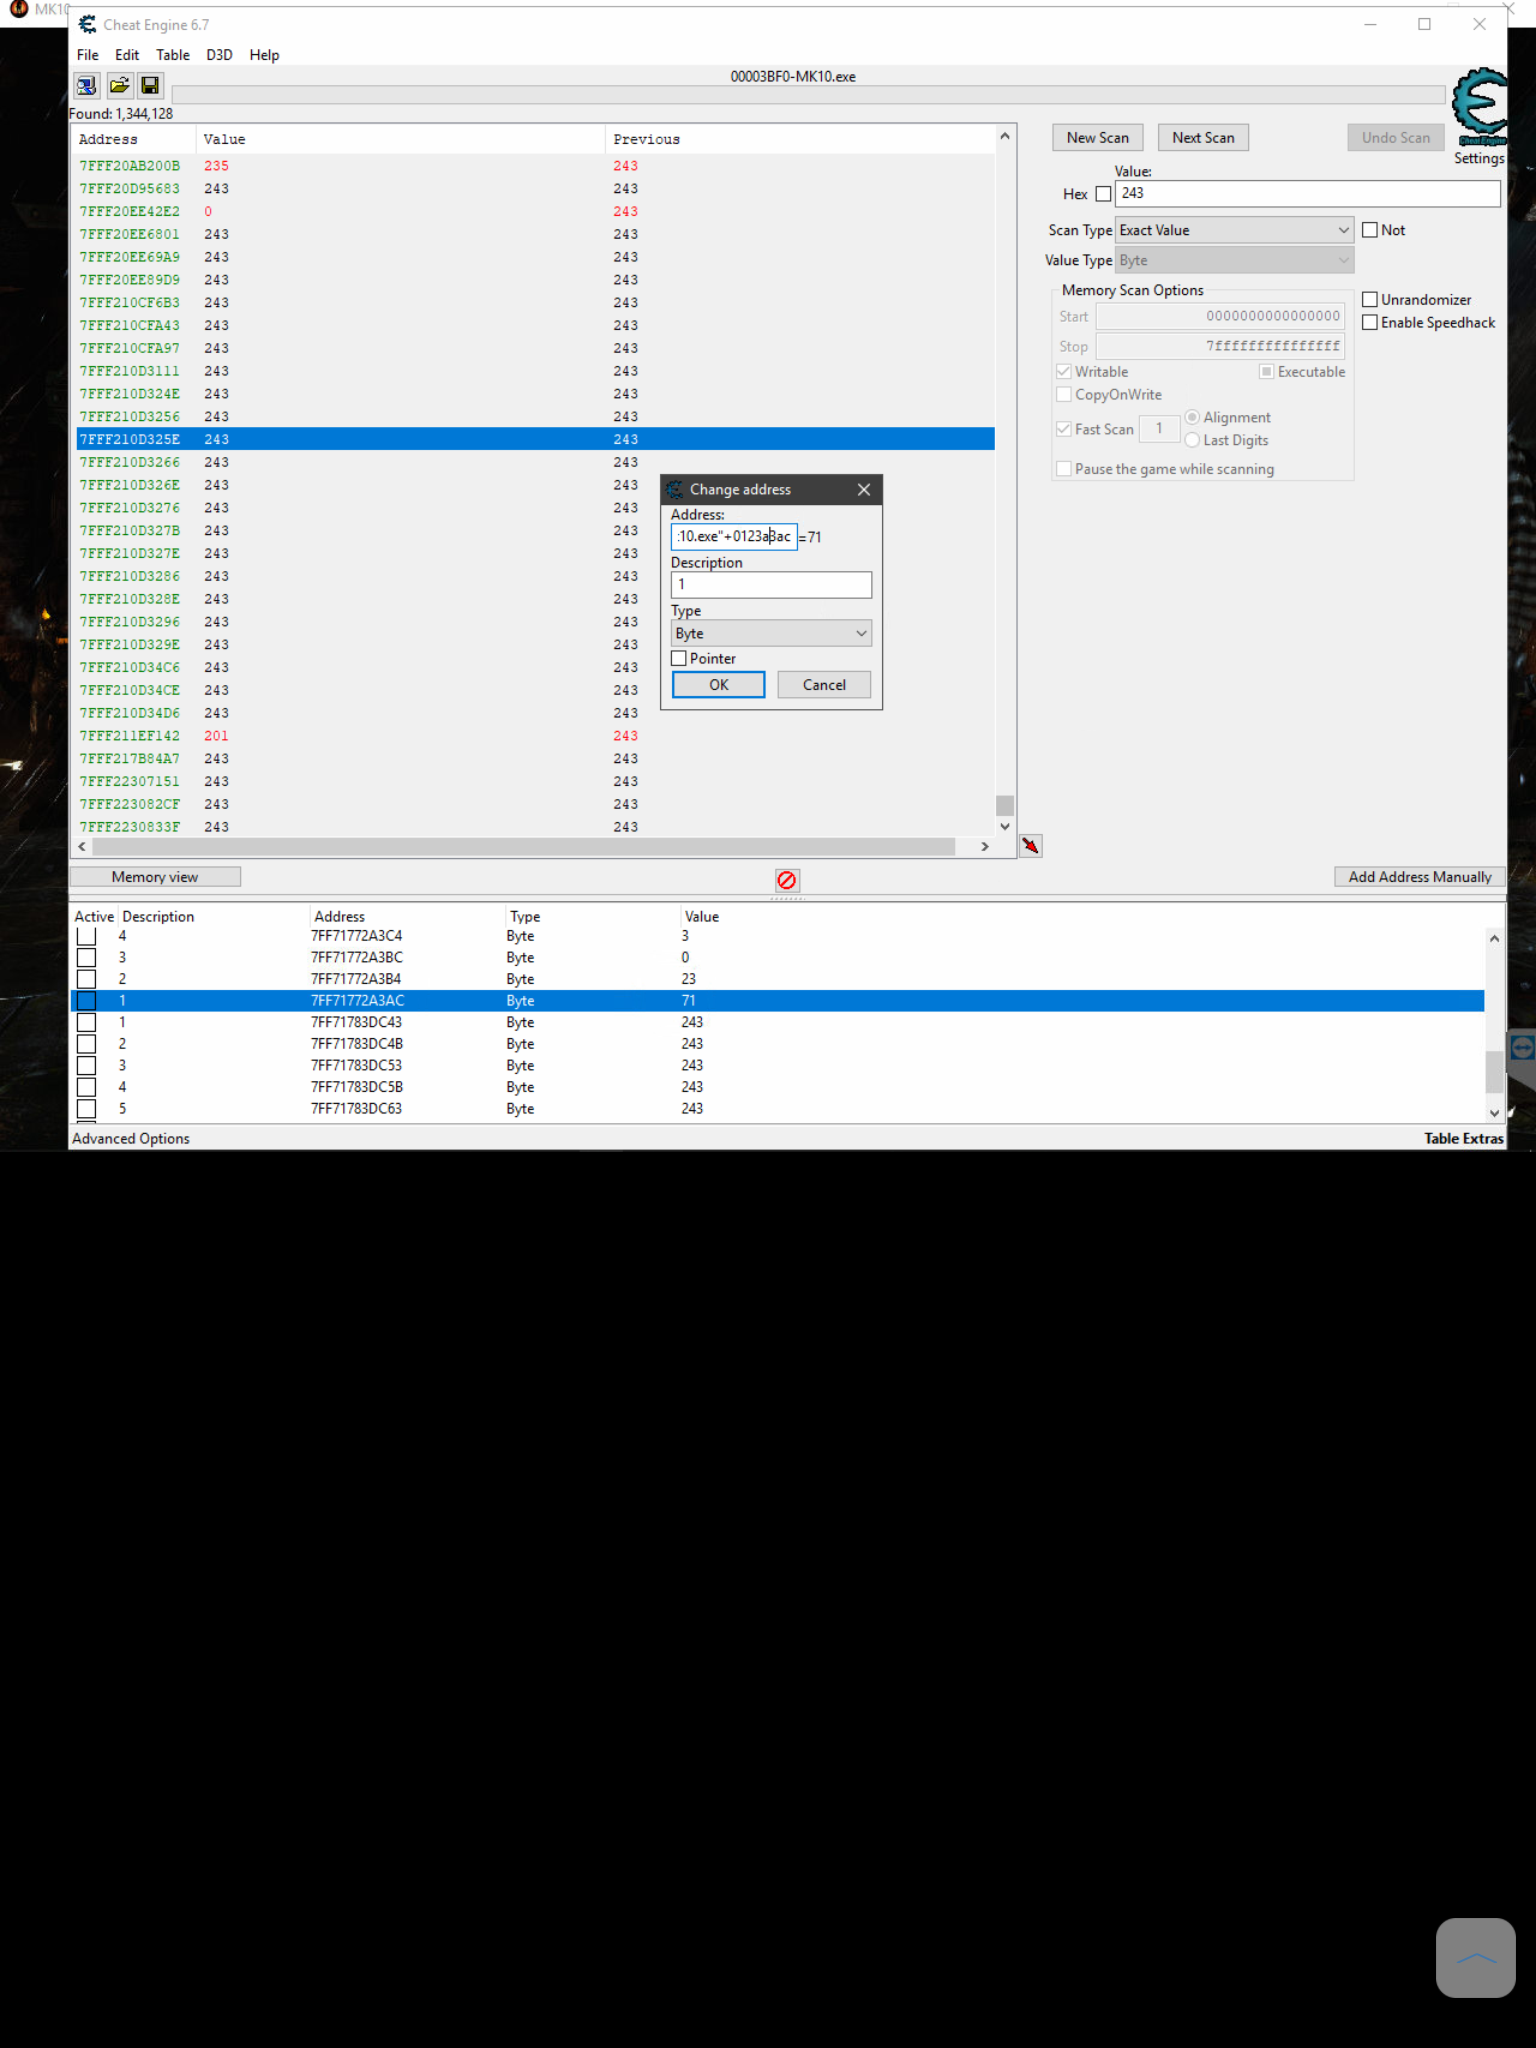Image resolution: width=1536 pixels, height=2048 pixels.
Task: Open Memory view
Action: 155,877
